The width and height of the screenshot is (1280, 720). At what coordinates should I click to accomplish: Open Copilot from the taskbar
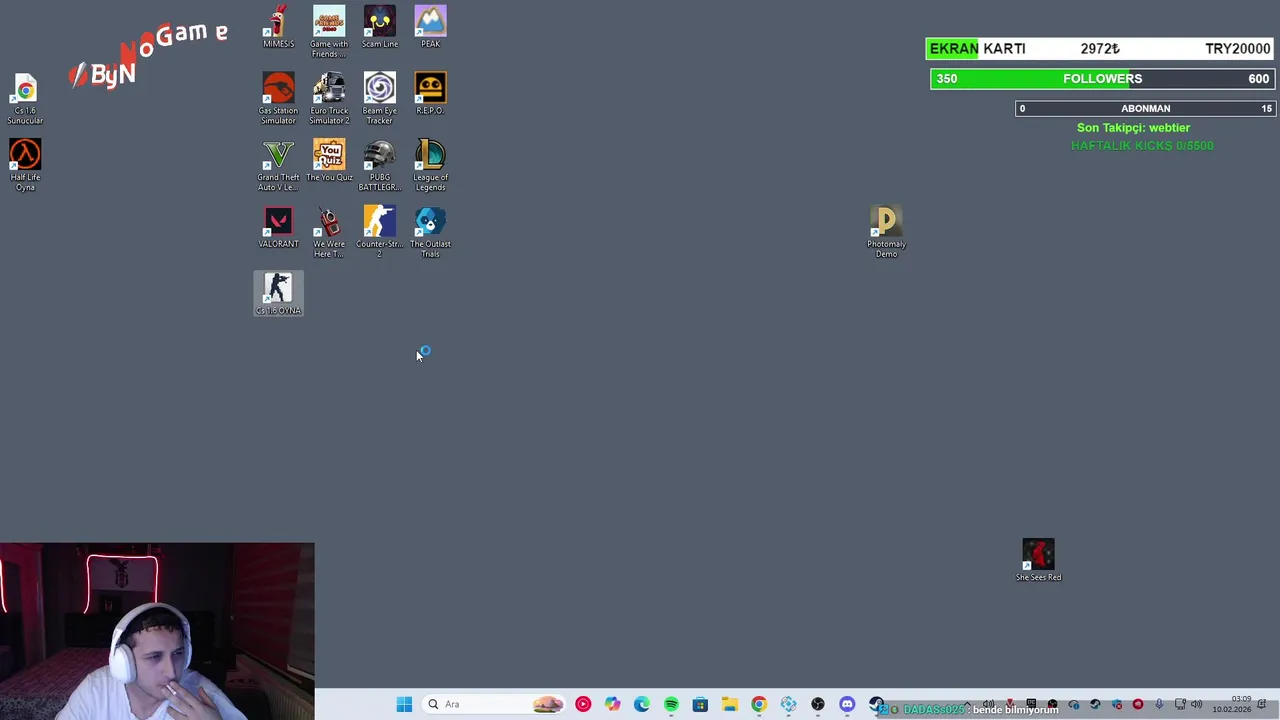click(x=612, y=704)
